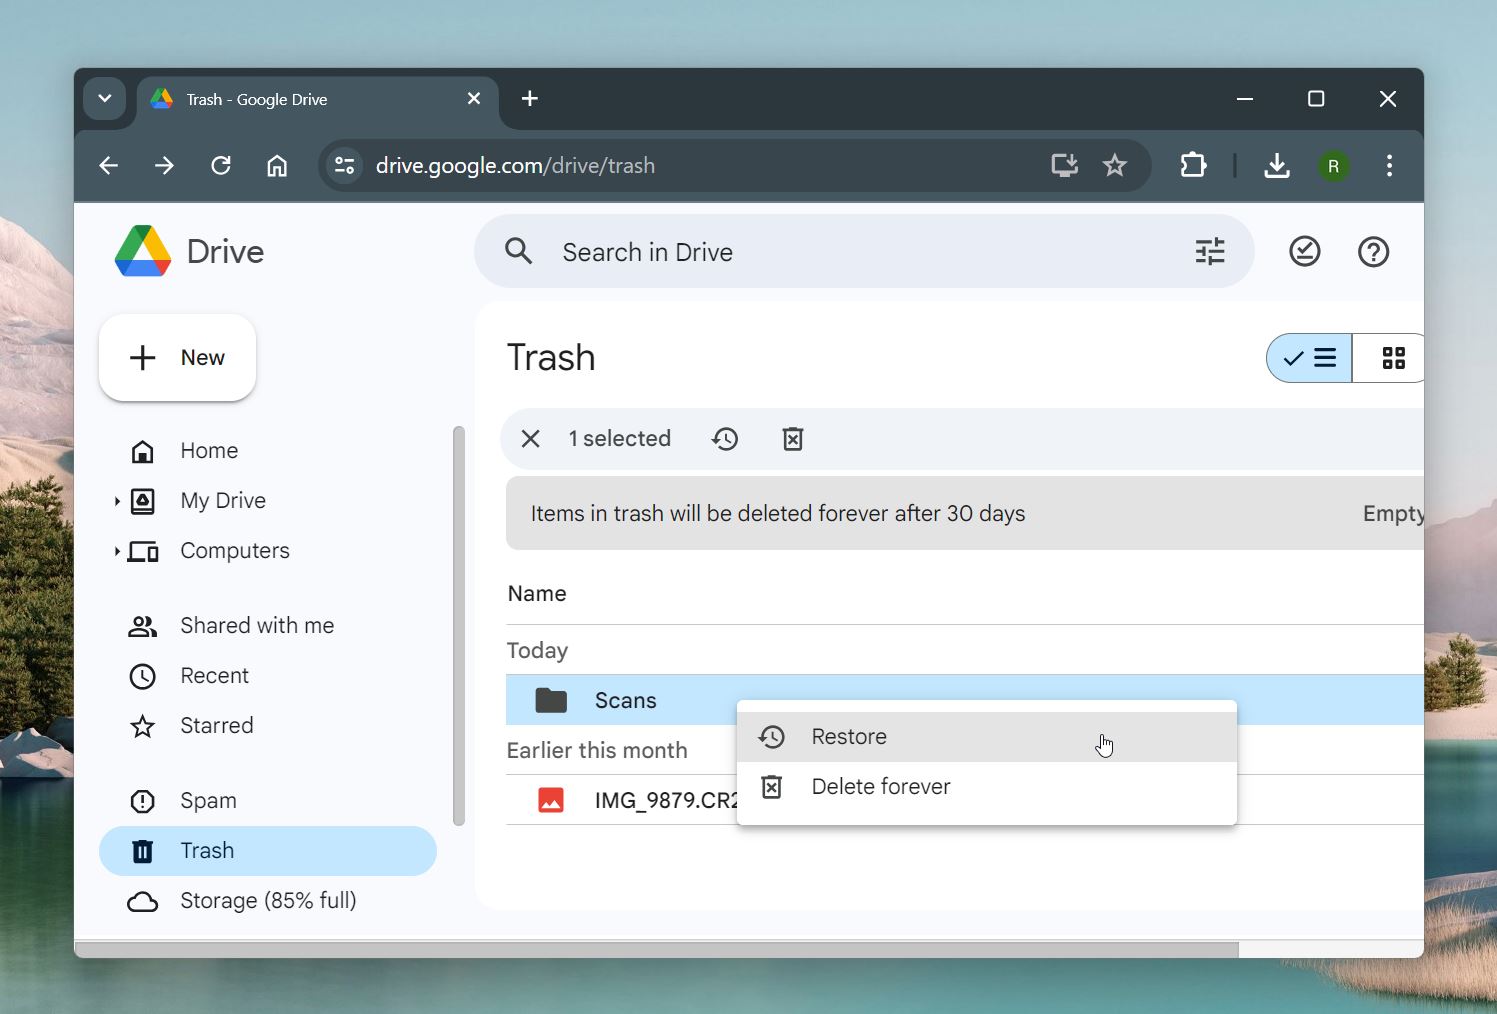Open a new browser tab
Image resolution: width=1497 pixels, height=1014 pixels.
530,98
